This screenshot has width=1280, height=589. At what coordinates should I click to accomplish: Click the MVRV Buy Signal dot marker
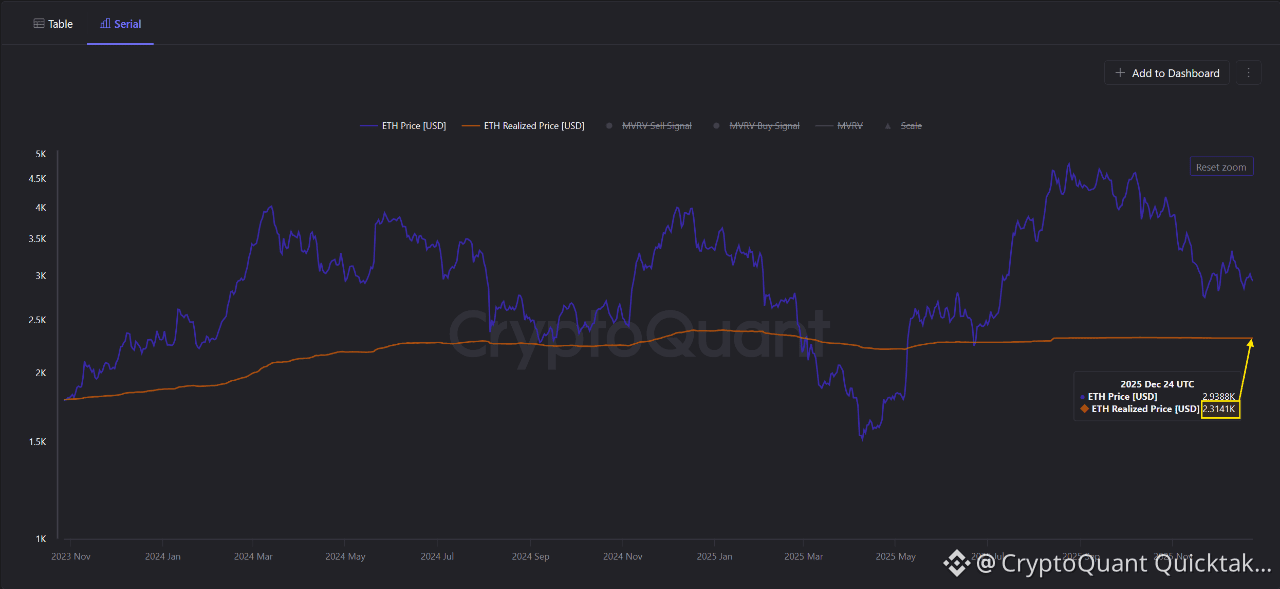pos(715,126)
